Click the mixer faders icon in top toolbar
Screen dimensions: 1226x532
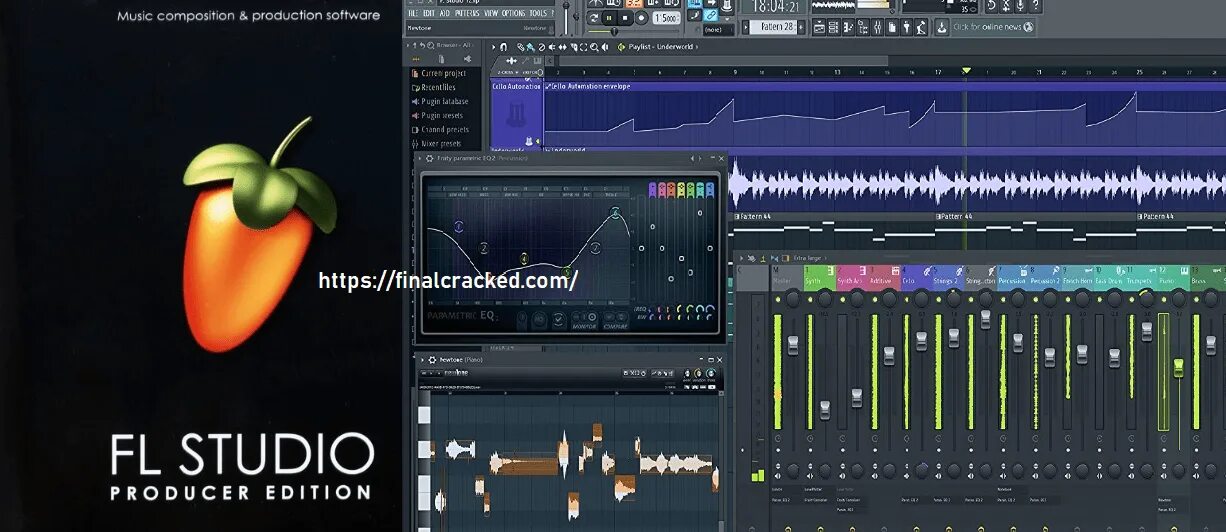878,27
